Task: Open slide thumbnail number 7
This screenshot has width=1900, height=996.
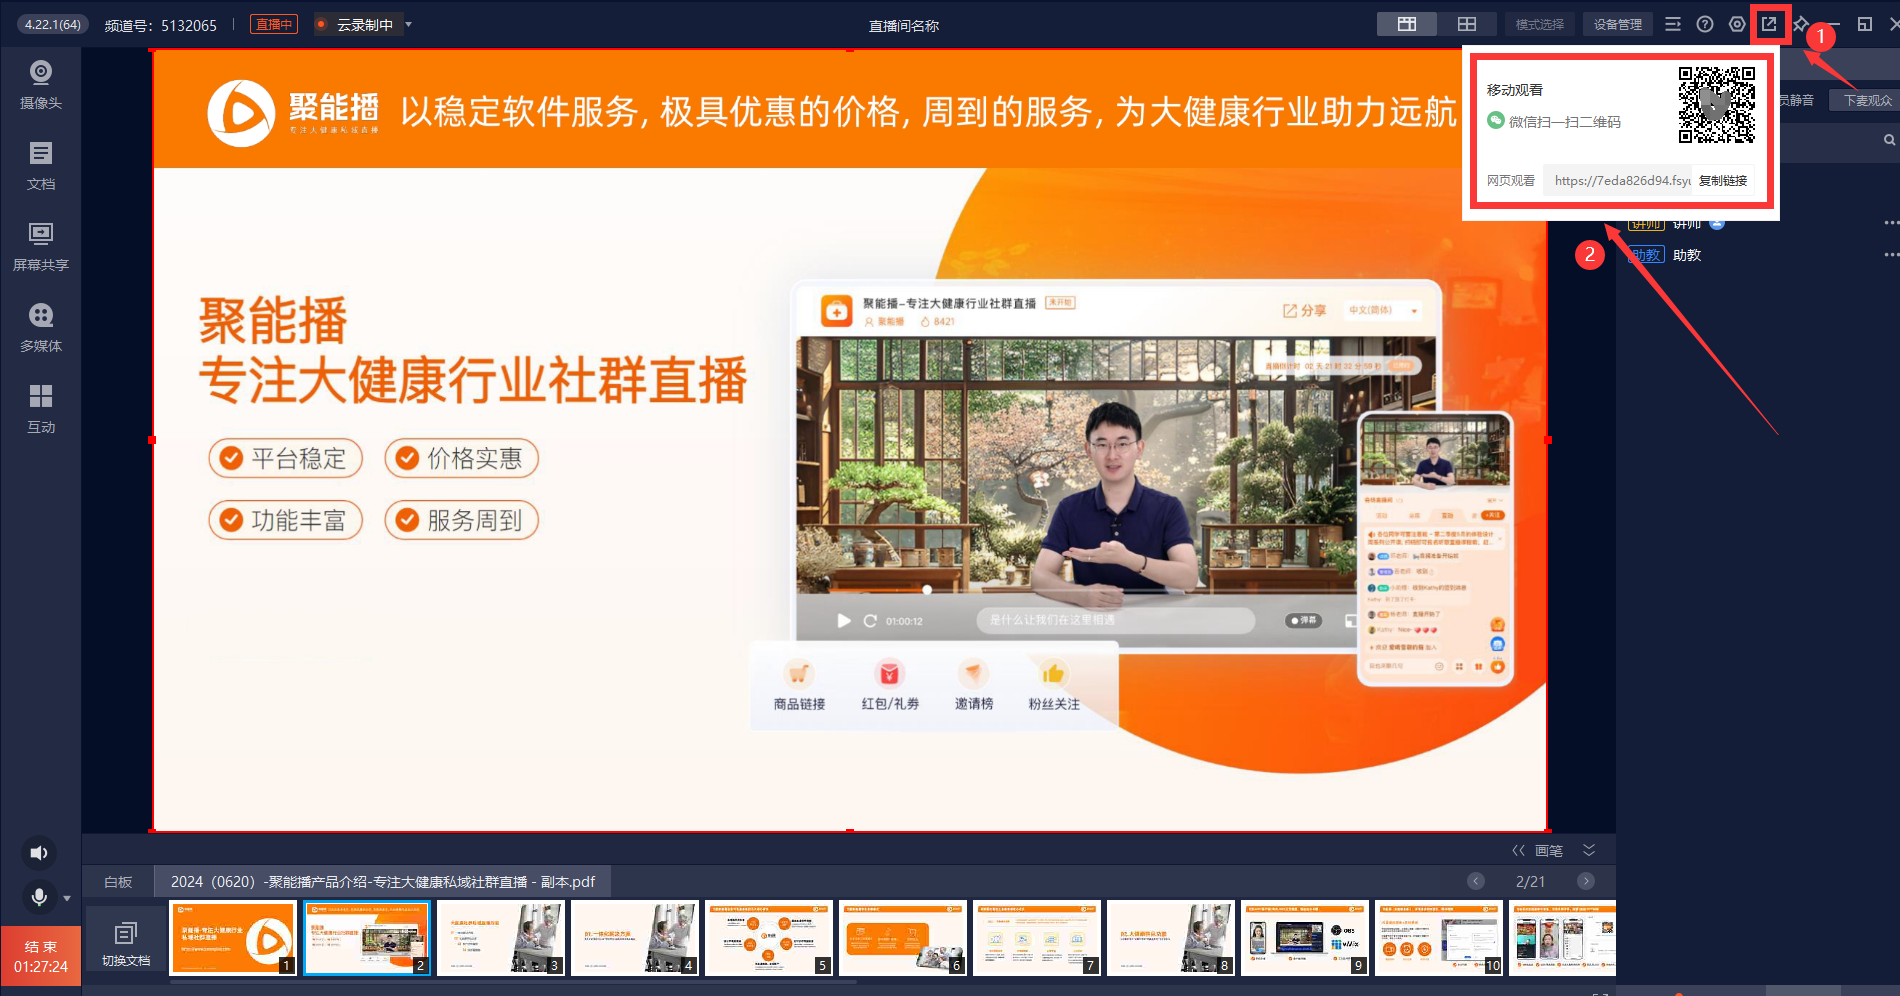Action: (x=1037, y=937)
